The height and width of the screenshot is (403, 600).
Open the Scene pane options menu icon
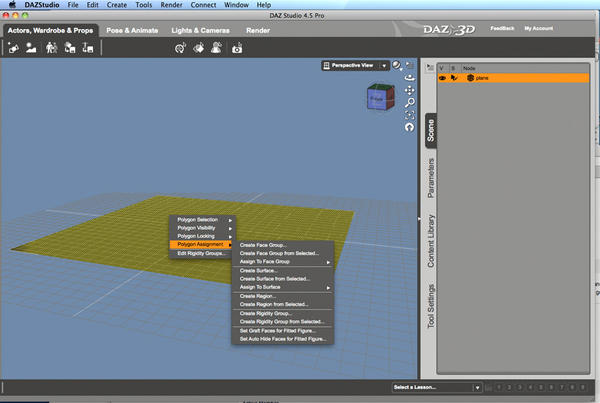click(430, 68)
